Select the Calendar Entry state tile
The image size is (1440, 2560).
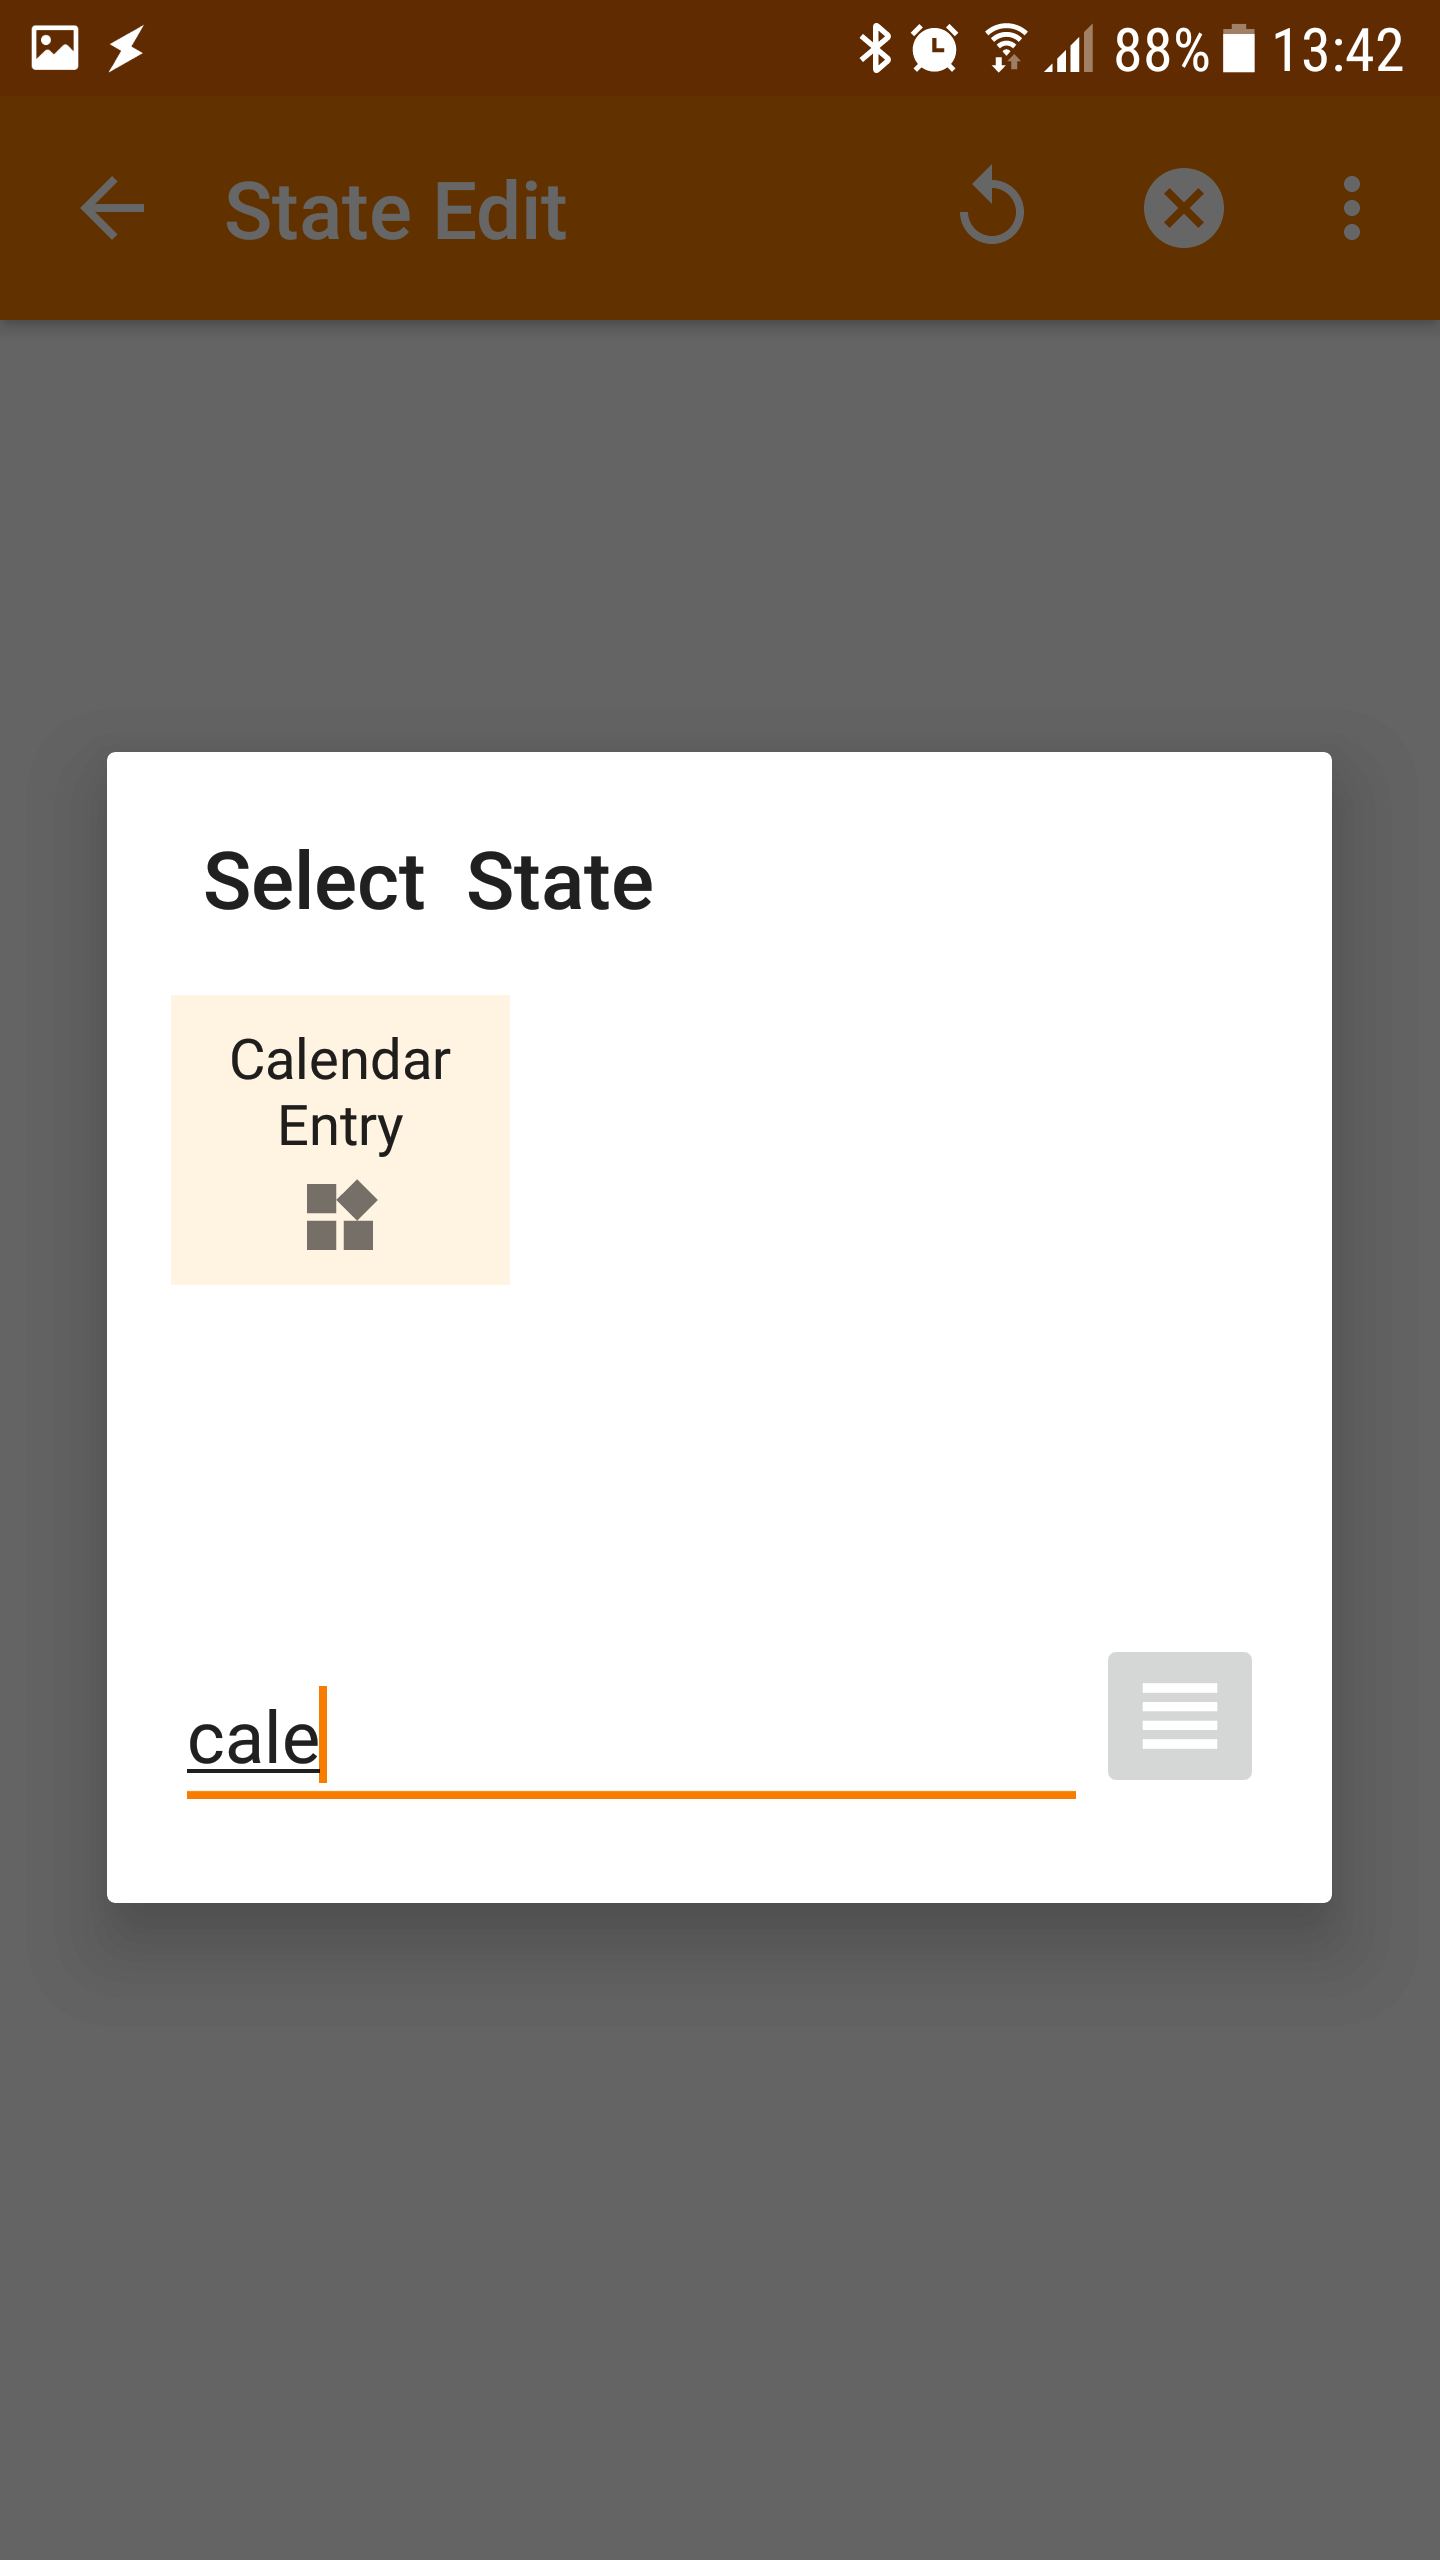point(340,1139)
